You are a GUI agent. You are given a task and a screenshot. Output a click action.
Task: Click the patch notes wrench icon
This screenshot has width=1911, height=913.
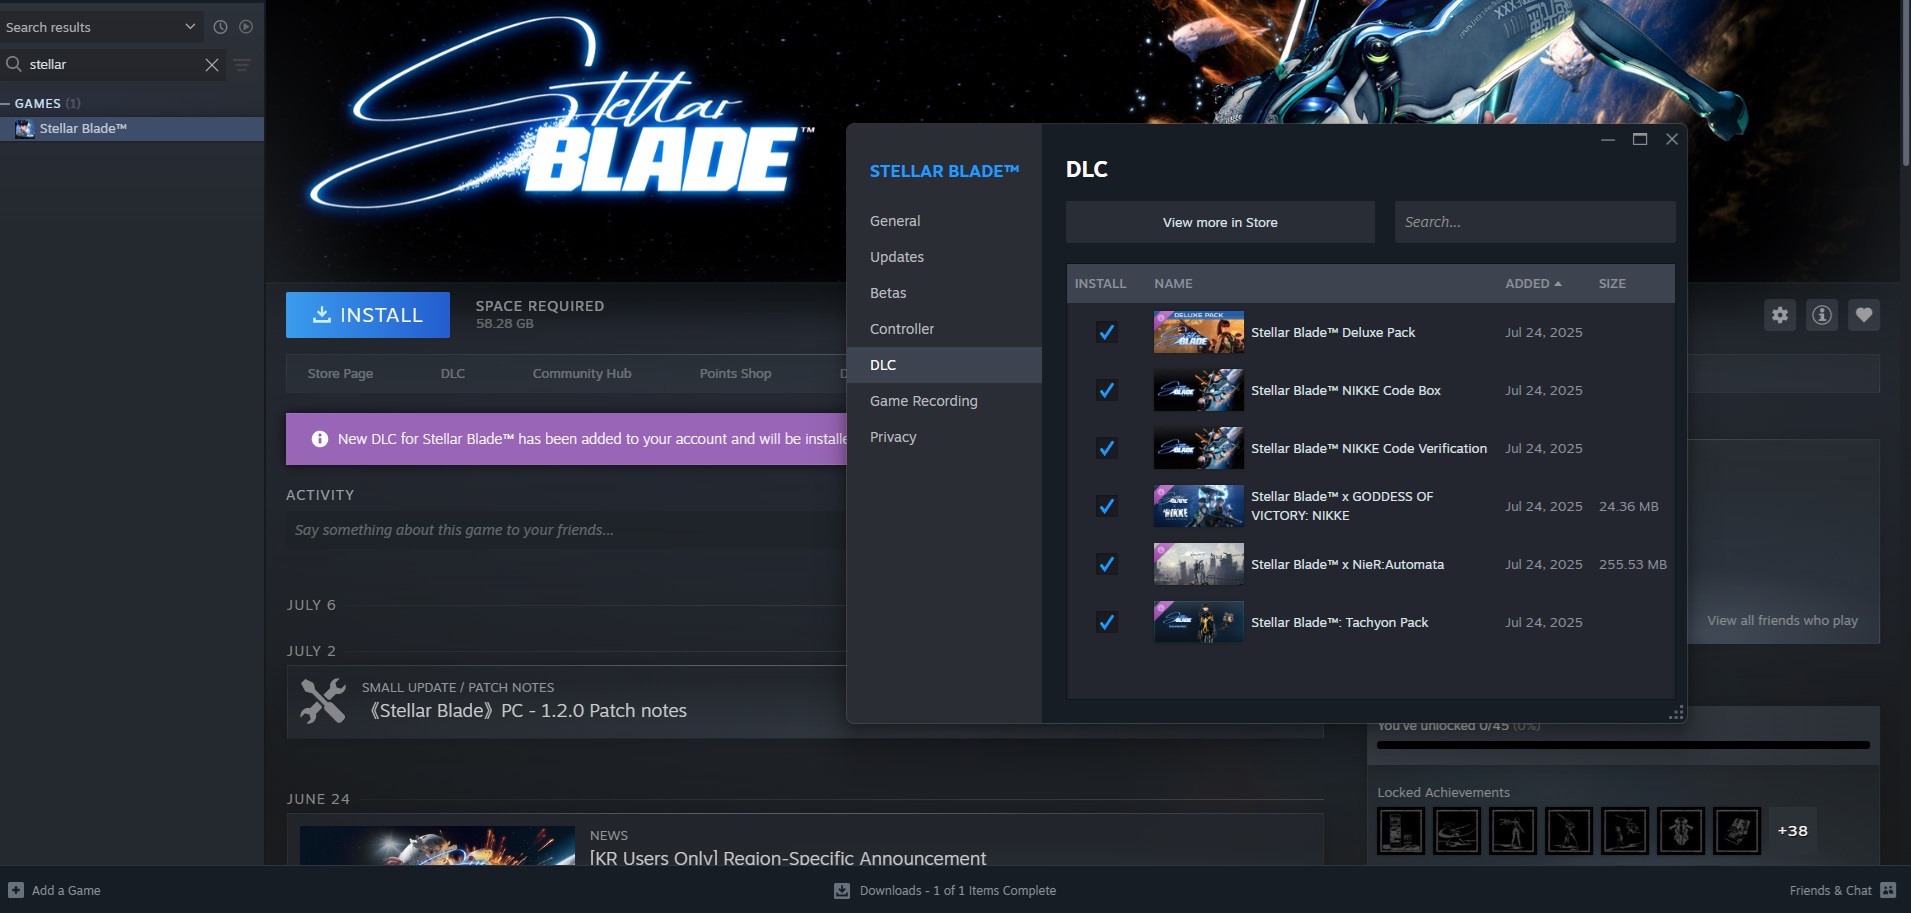(323, 702)
